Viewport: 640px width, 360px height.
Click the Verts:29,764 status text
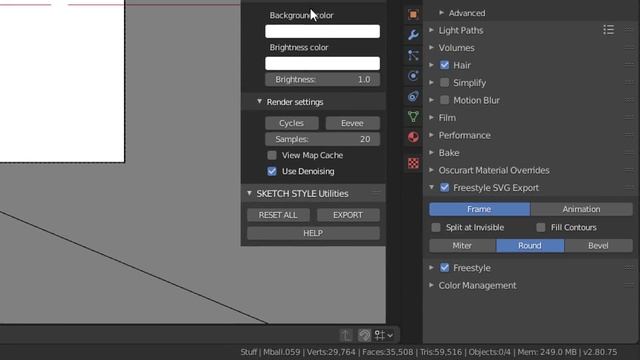[x=331, y=352]
